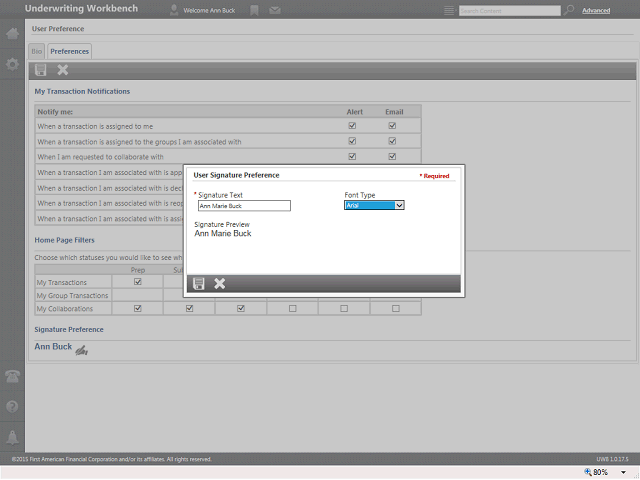Open the zoom level dropdown arrow
The height and width of the screenshot is (480, 640).
point(623,472)
